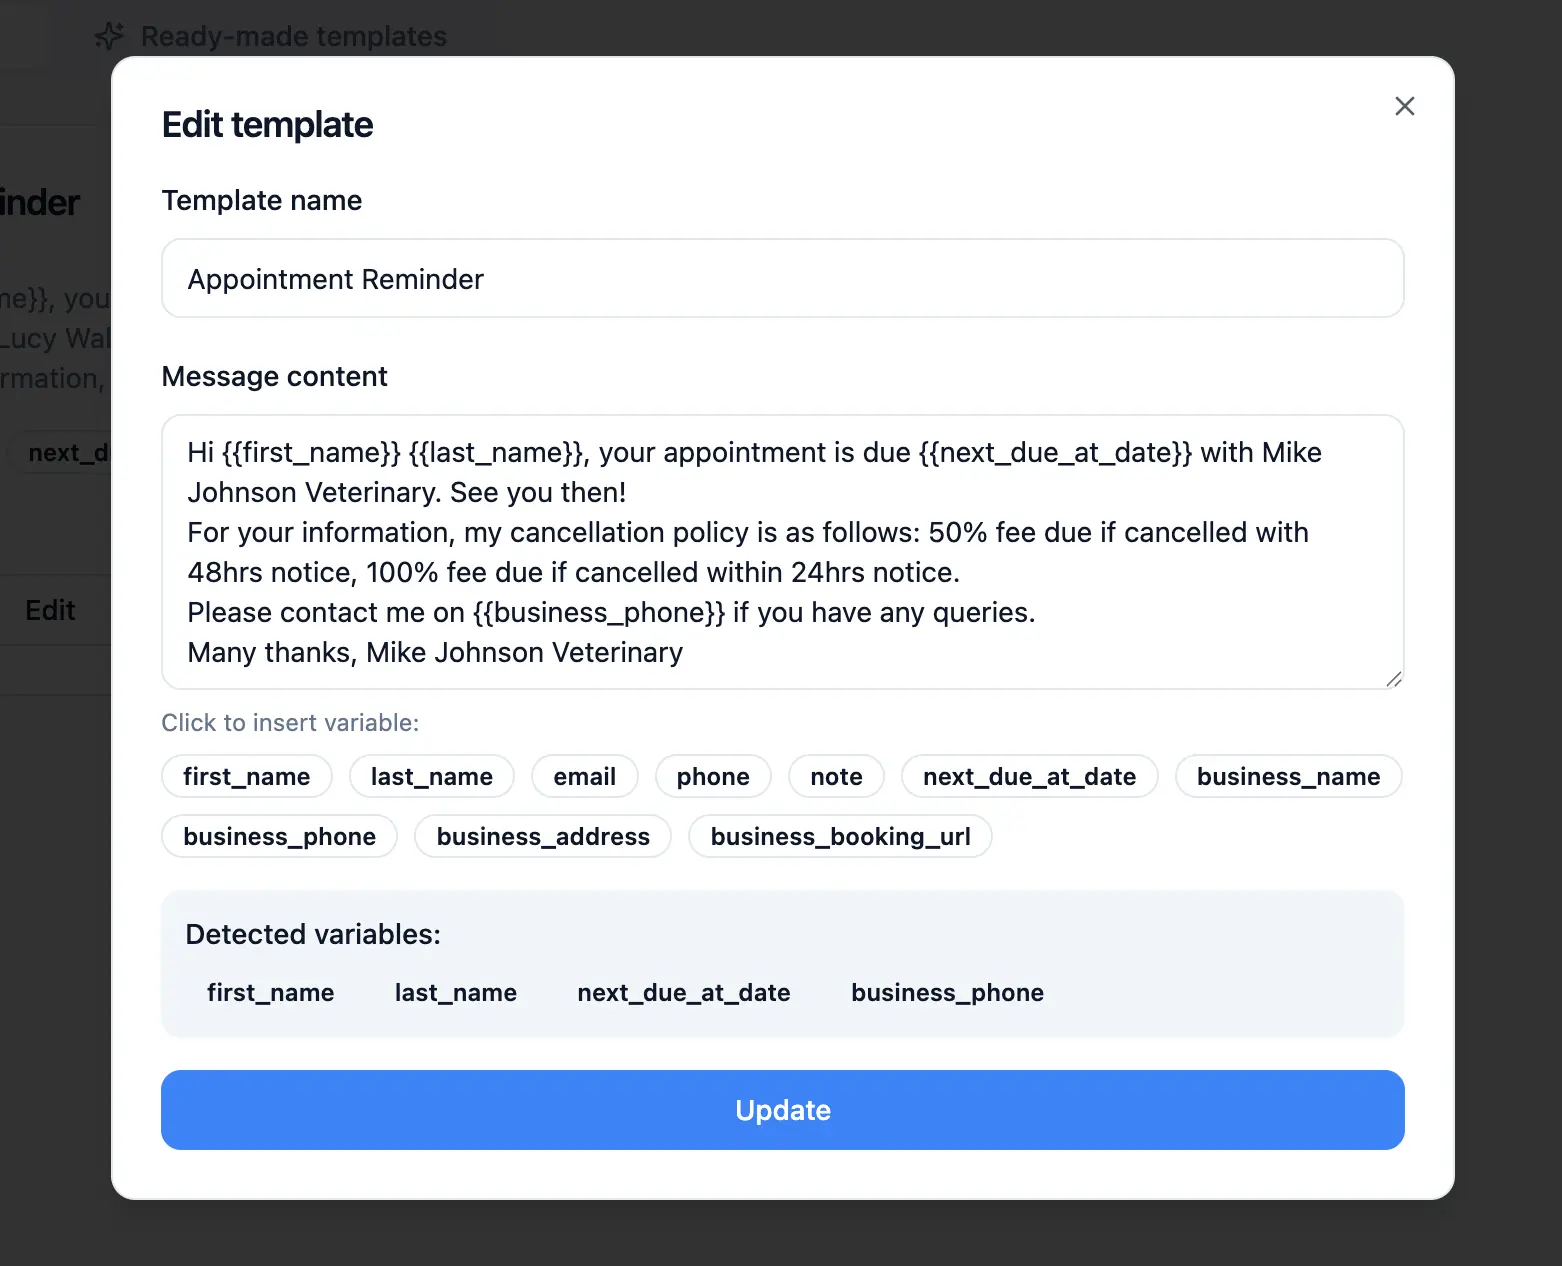Select first_name under Detected variables
The image size is (1562, 1266).
270,992
